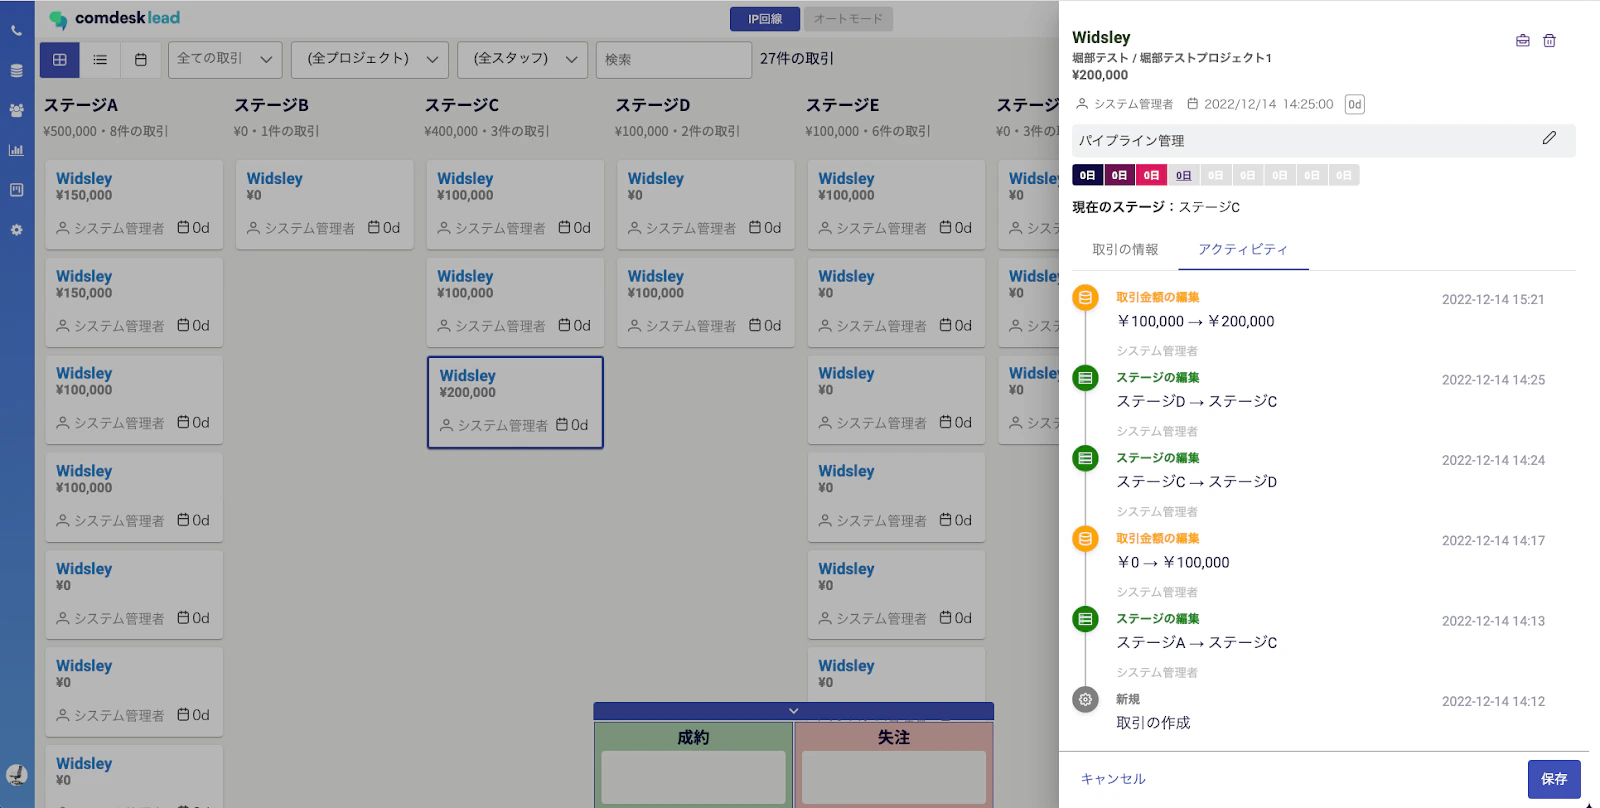1600x808 pixels.
Task: Switch to the 取引の情報 tab
Action: (1125, 250)
